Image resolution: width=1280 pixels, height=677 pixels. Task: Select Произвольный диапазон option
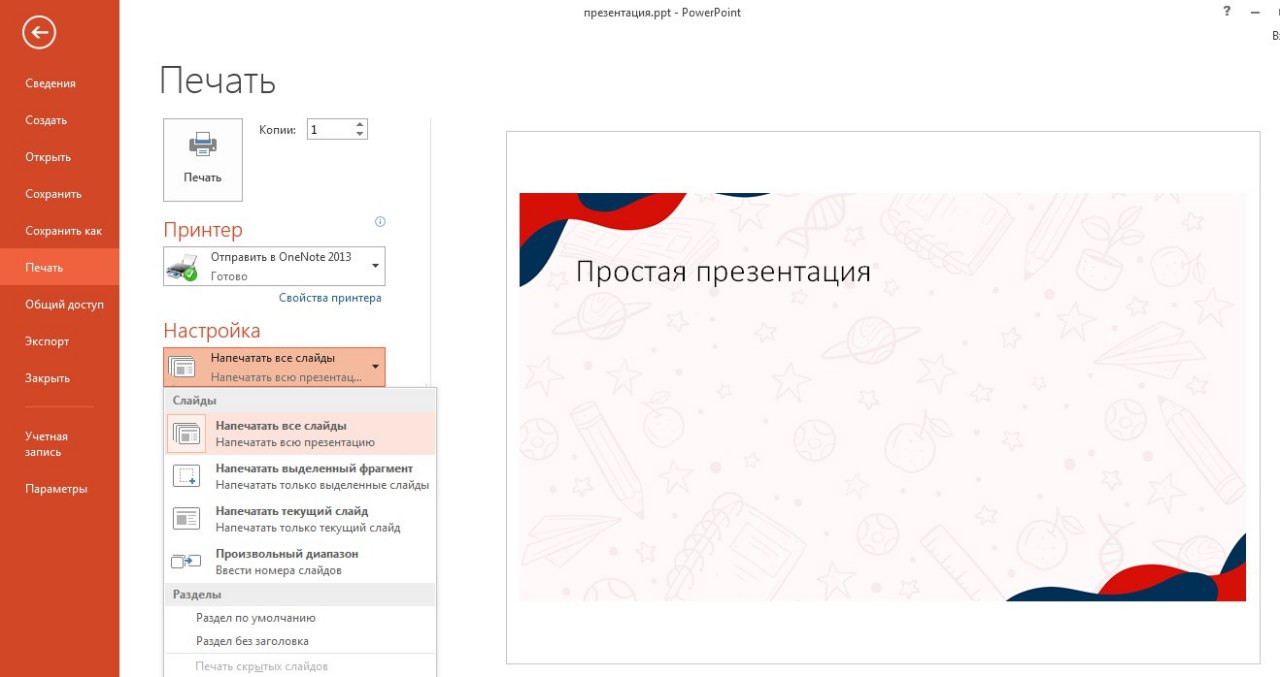(300, 562)
